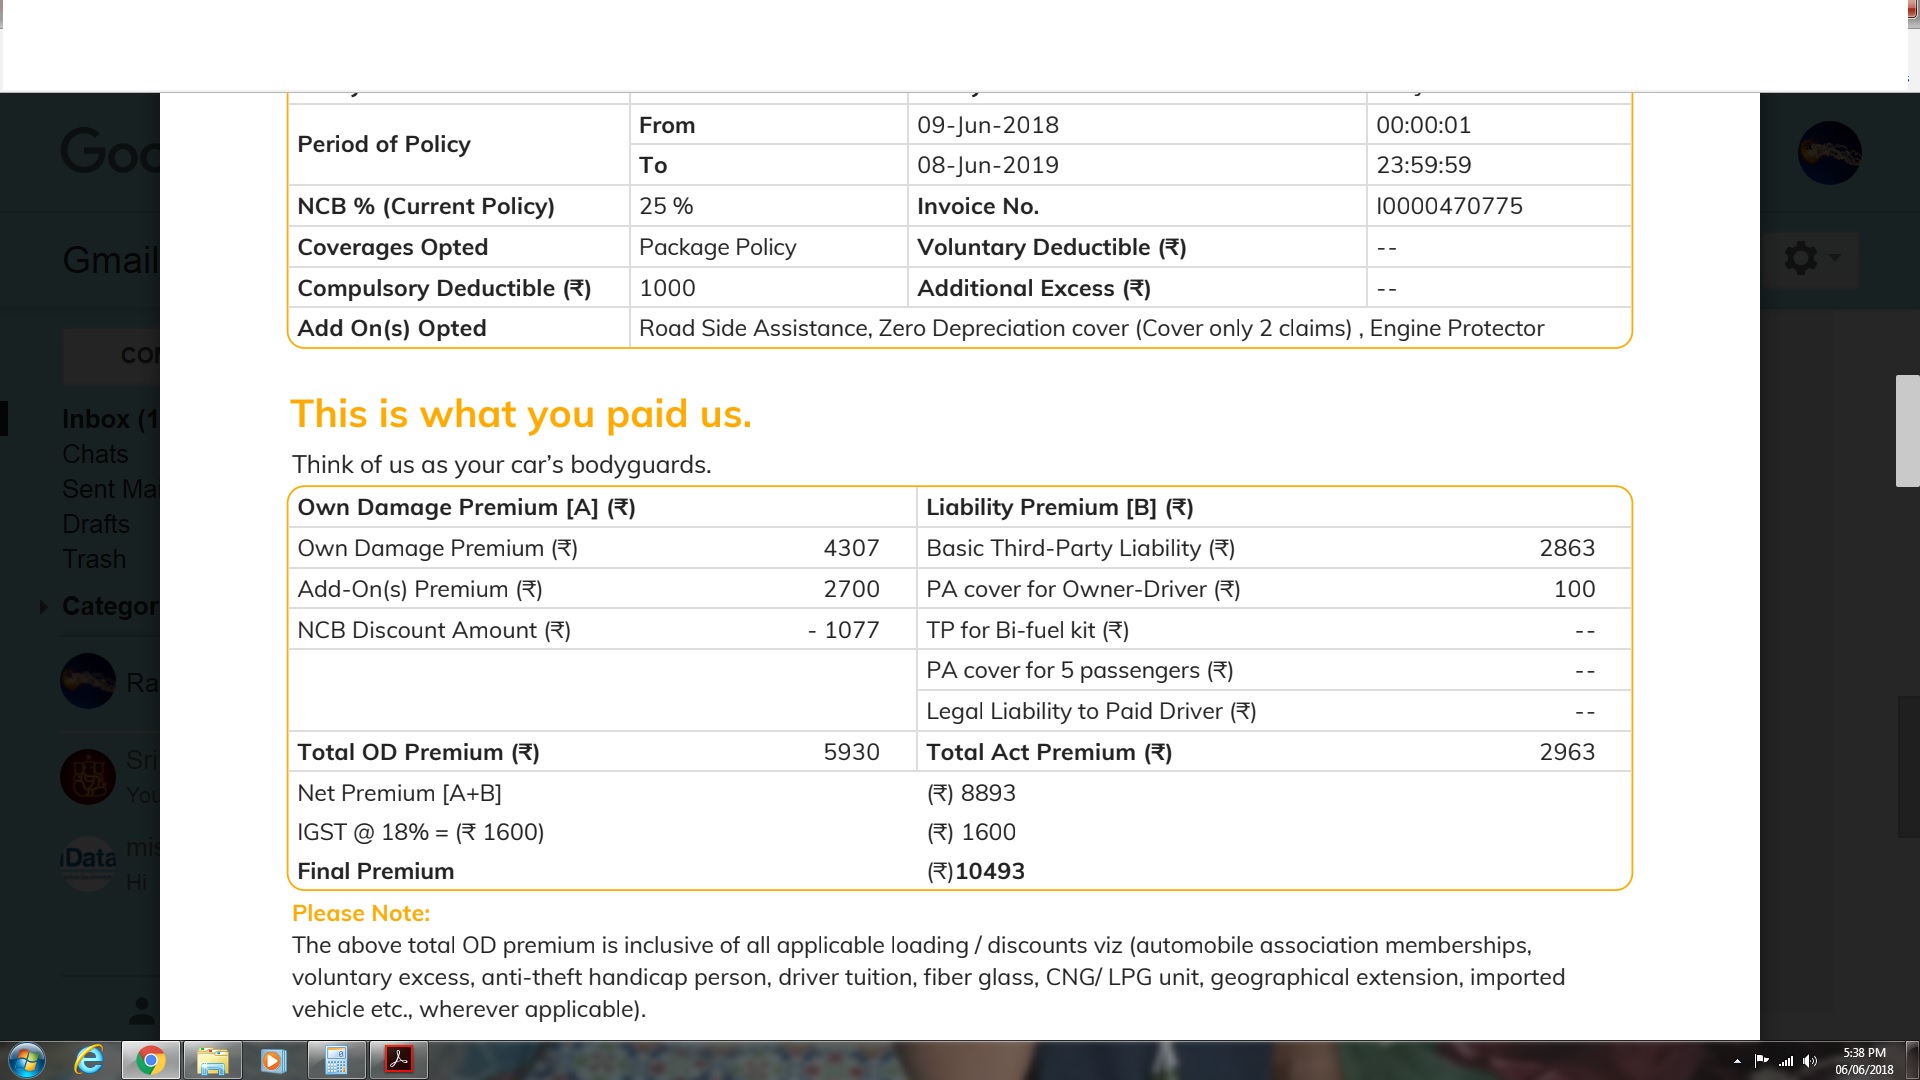
Task: Click the IGST amount 1600 on the right
Action: pos(988,832)
